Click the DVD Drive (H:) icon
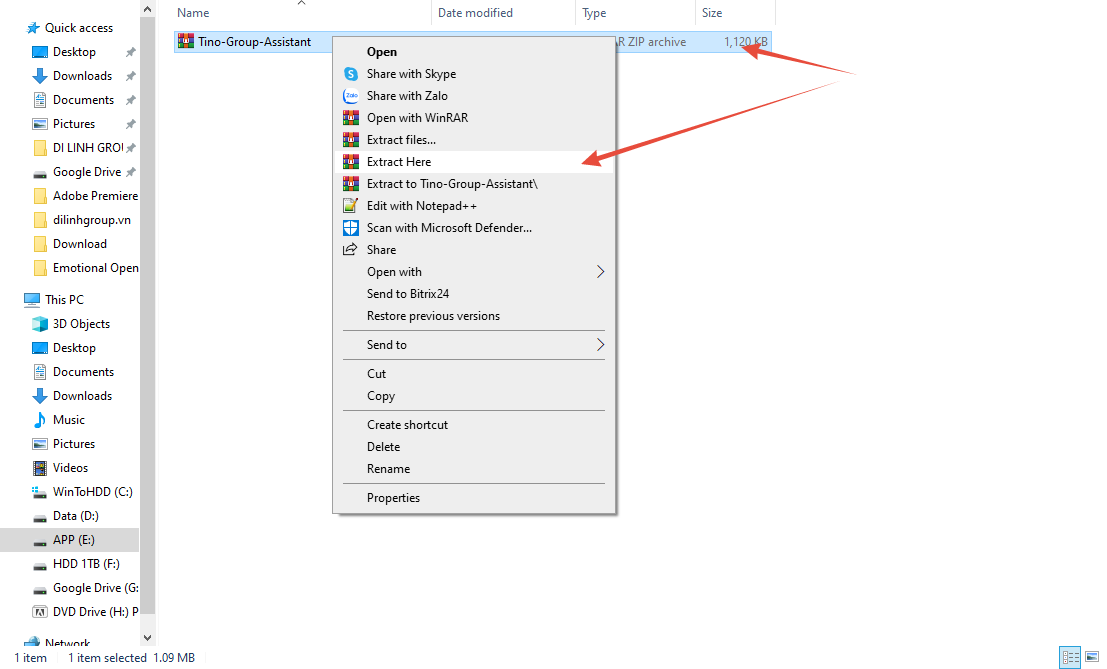Image resolution: width=1107 pixels, height=669 pixels. [x=40, y=612]
